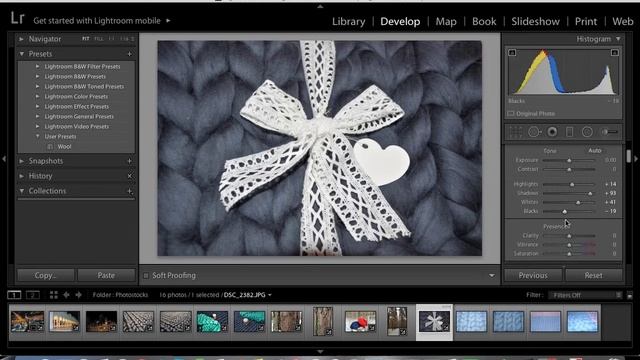
Task: Toggle shadow clipping indicator in histogram
Action: point(512,53)
